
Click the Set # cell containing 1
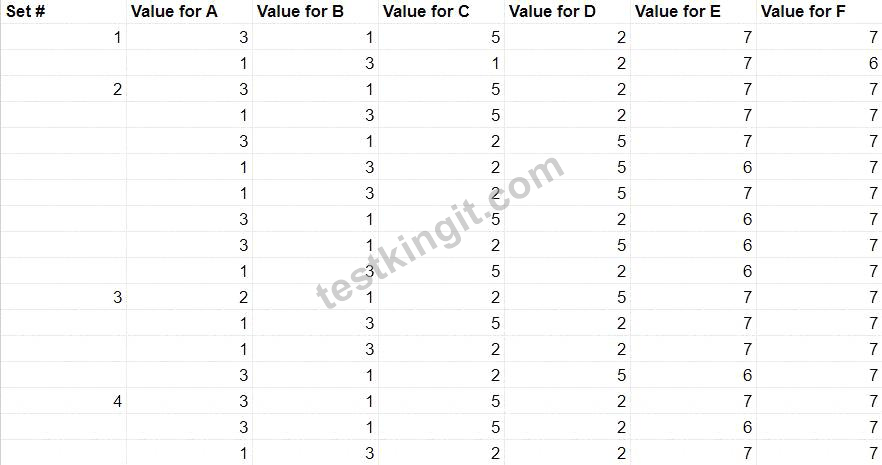click(63, 37)
